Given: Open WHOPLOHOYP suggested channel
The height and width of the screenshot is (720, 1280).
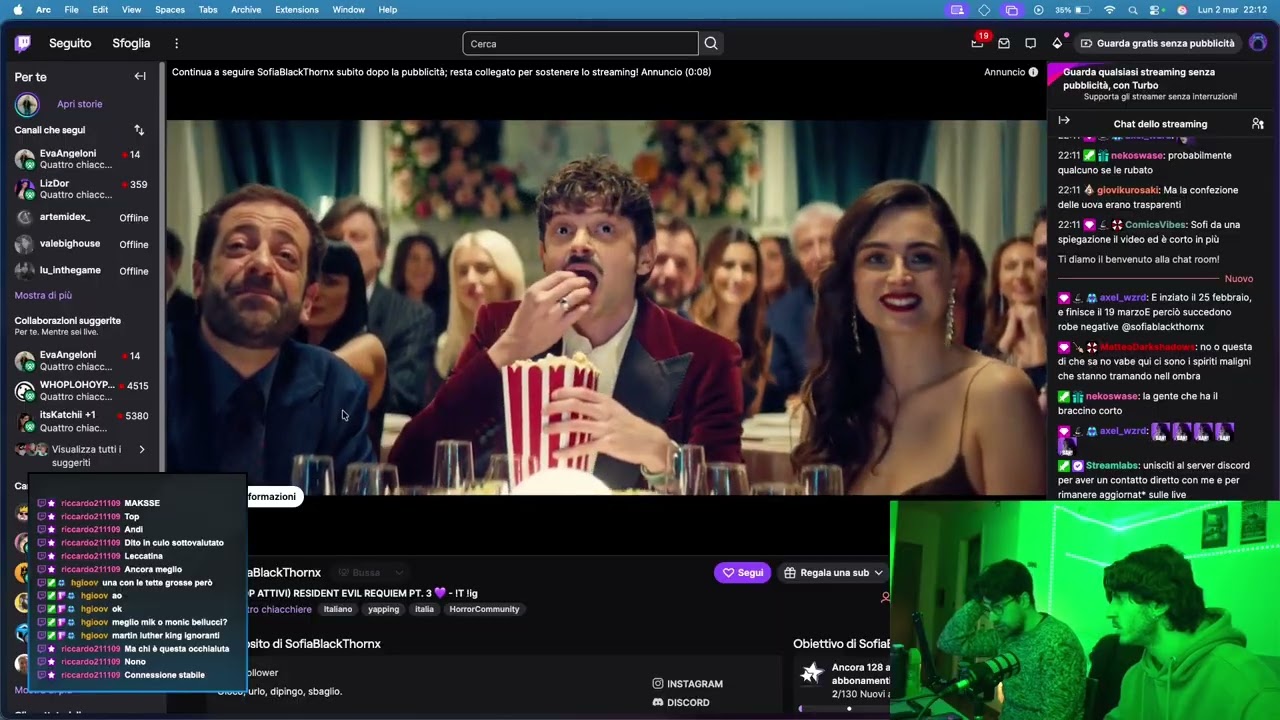Looking at the screenshot, I should pyautogui.click(x=82, y=390).
